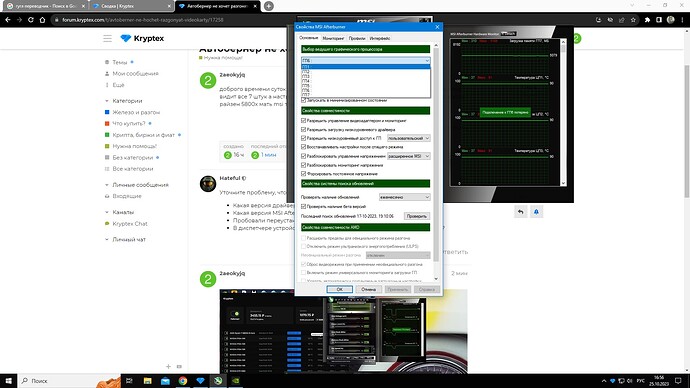Bookmark this page with the star icon
Viewport: 690px width, 388px height.
pyautogui.click(x=633, y=20)
